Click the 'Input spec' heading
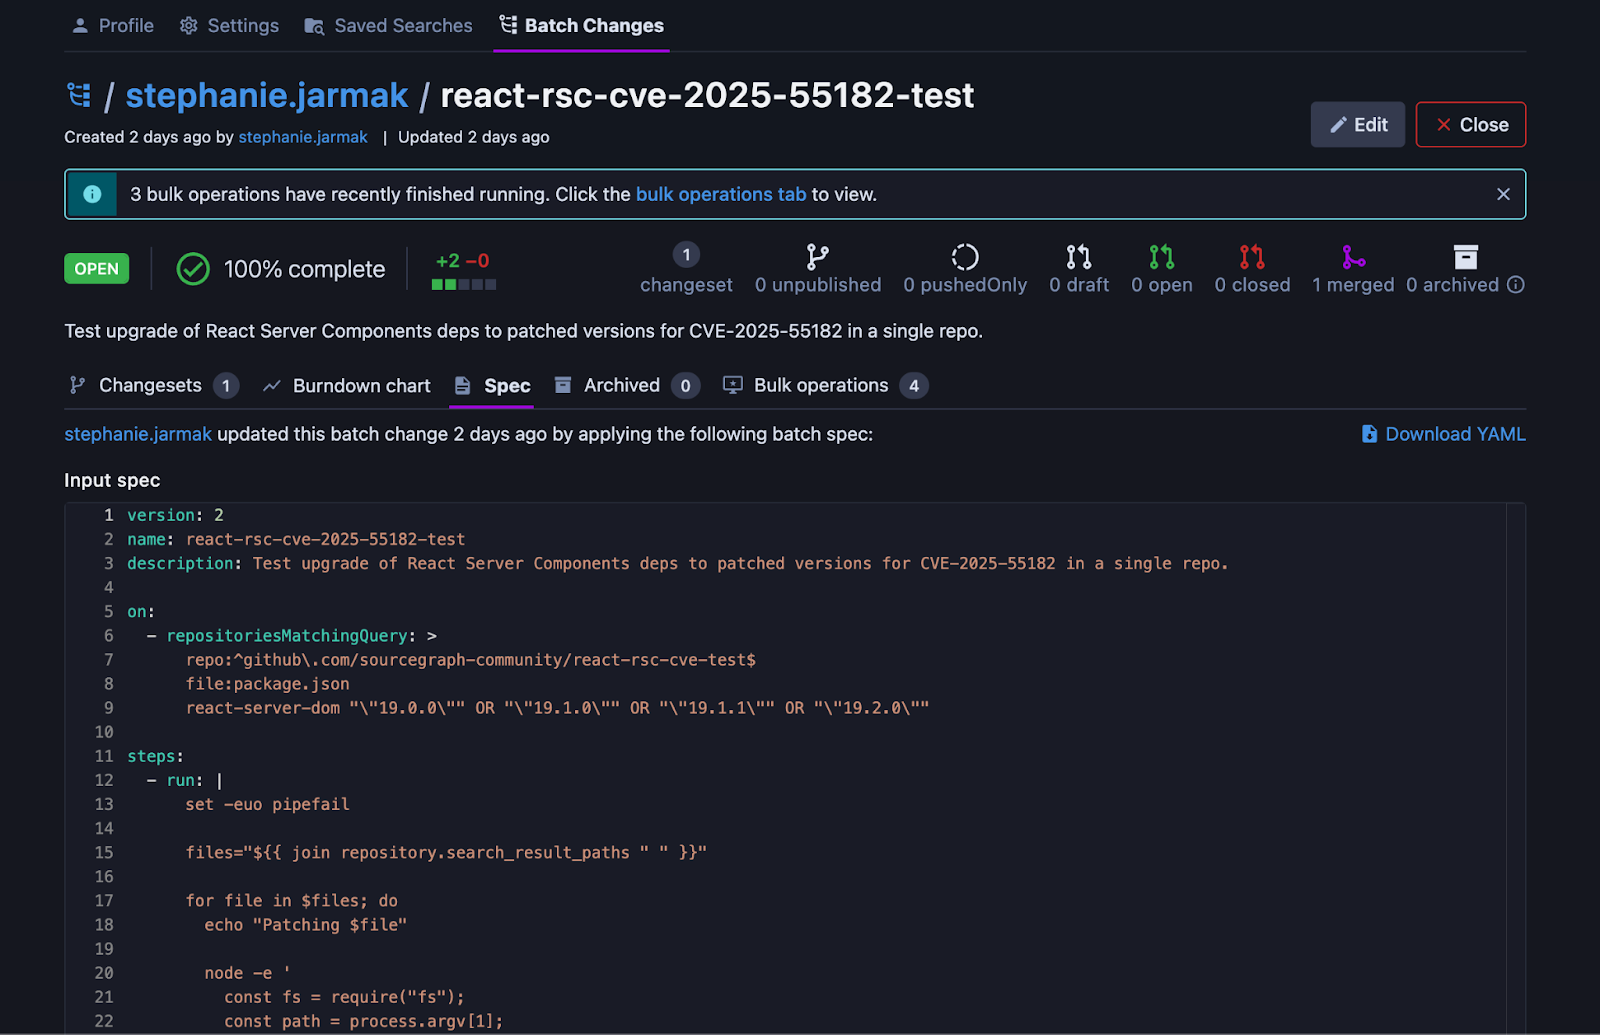The height and width of the screenshot is (1035, 1600). coord(112,480)
